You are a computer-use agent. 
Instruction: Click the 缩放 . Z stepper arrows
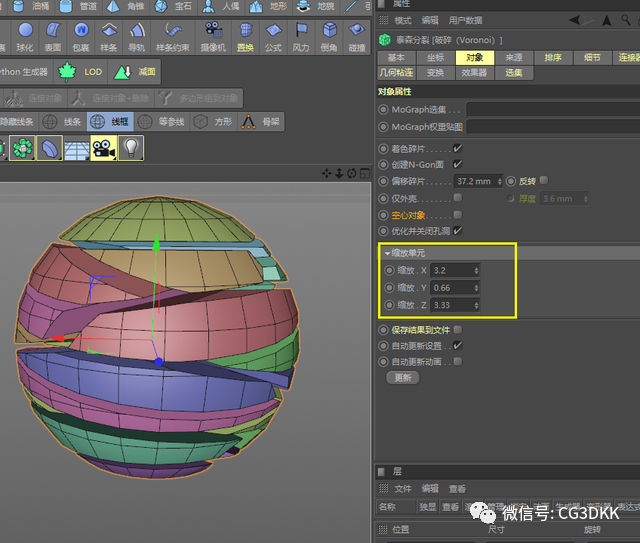(x=476, y=305)
